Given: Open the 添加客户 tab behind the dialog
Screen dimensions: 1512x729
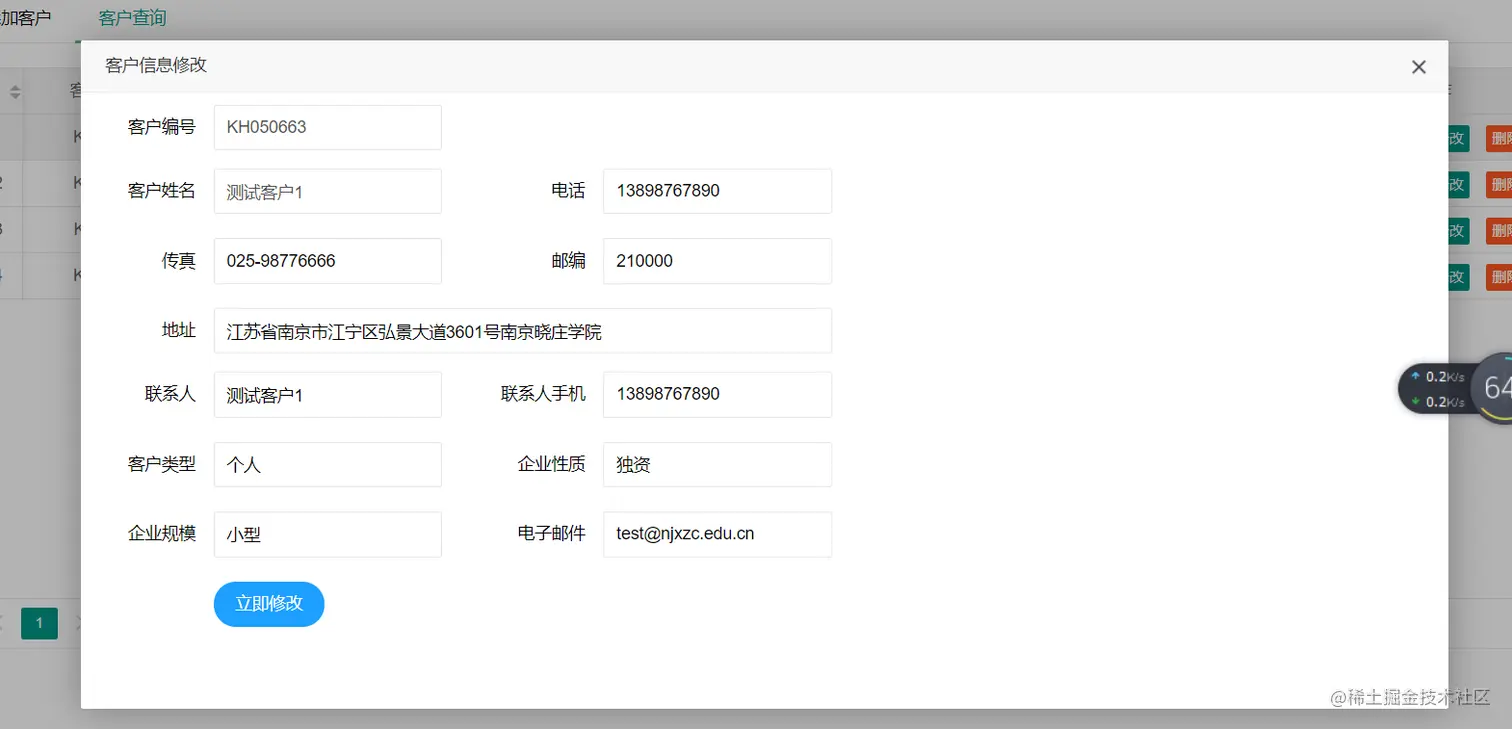Looking at the screenshot, I should [25, 18].
